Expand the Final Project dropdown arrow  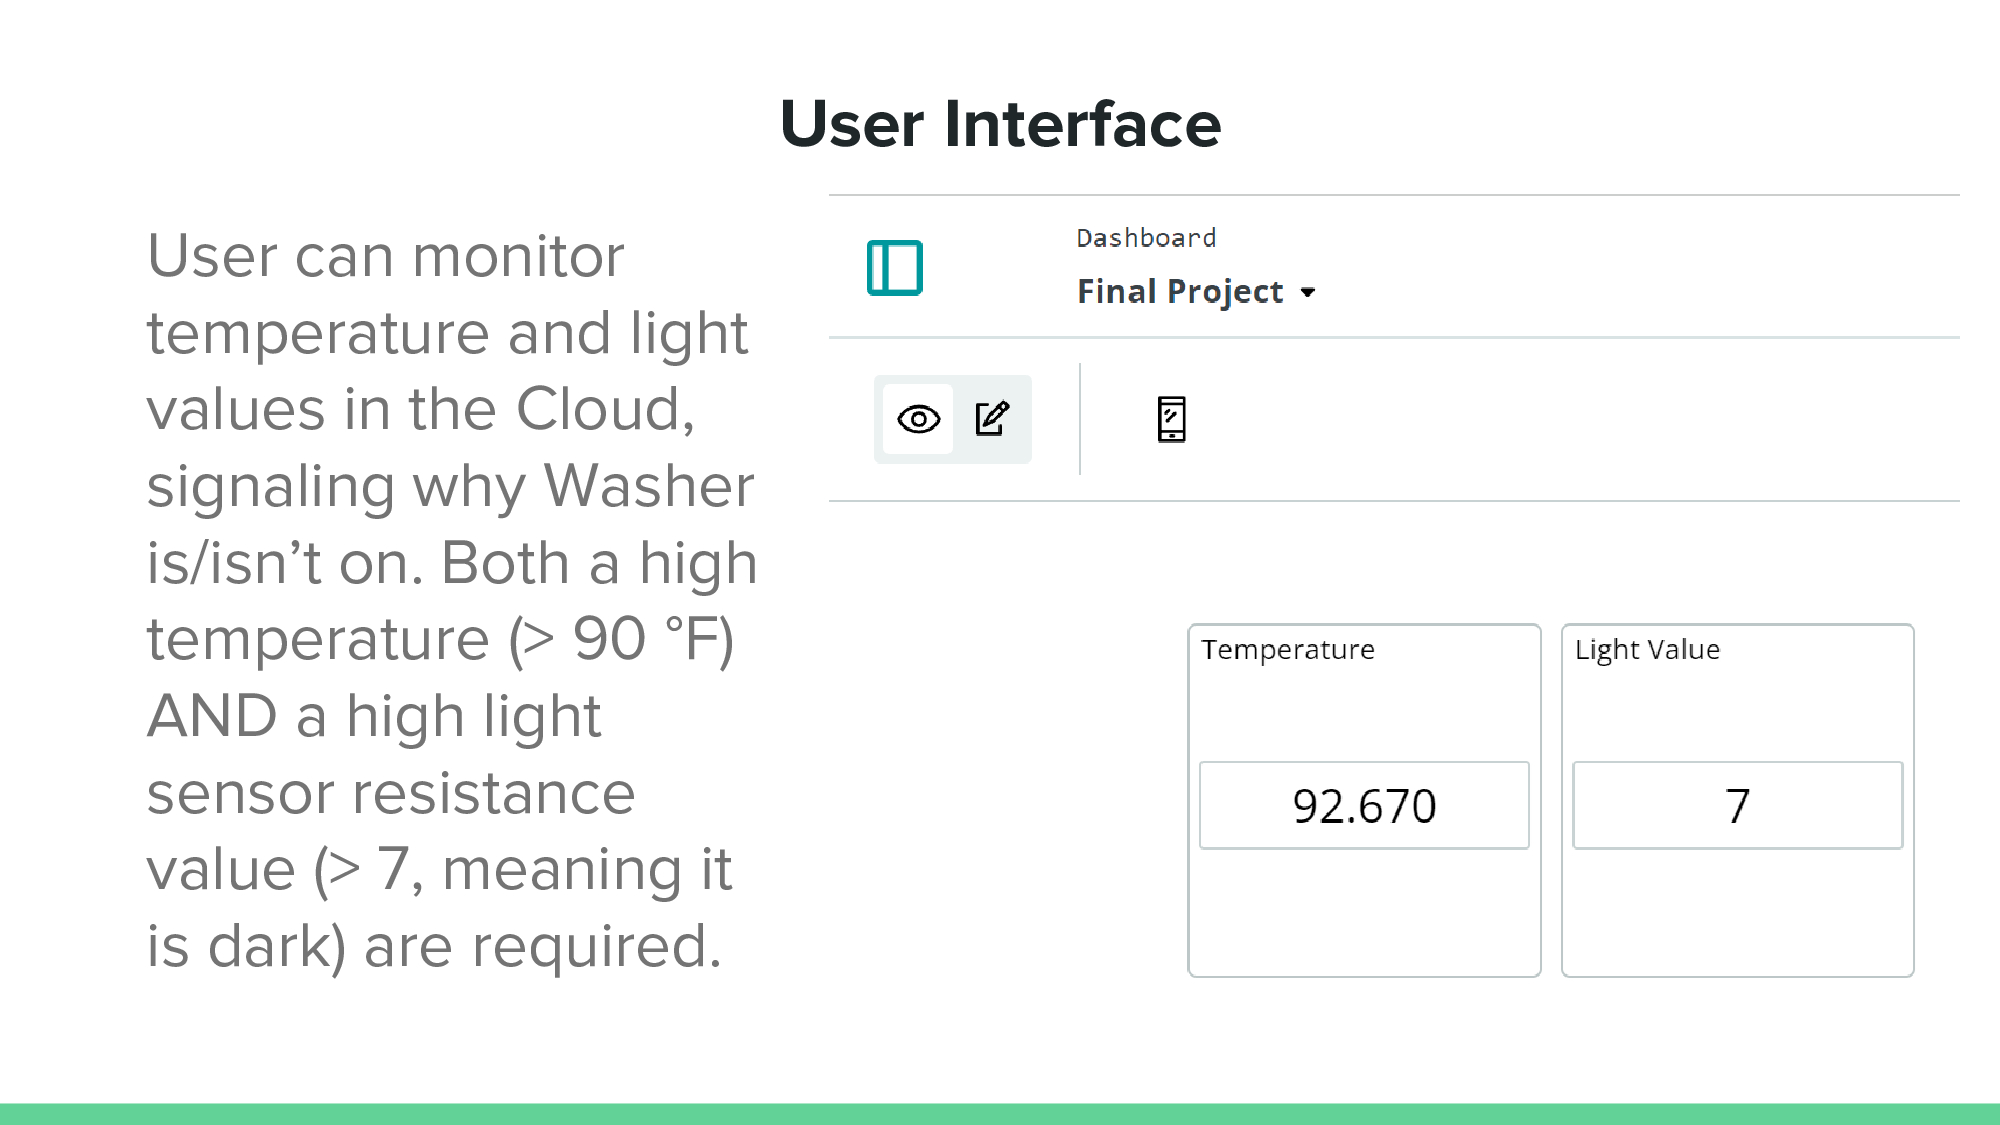[x=1308, y=293]
